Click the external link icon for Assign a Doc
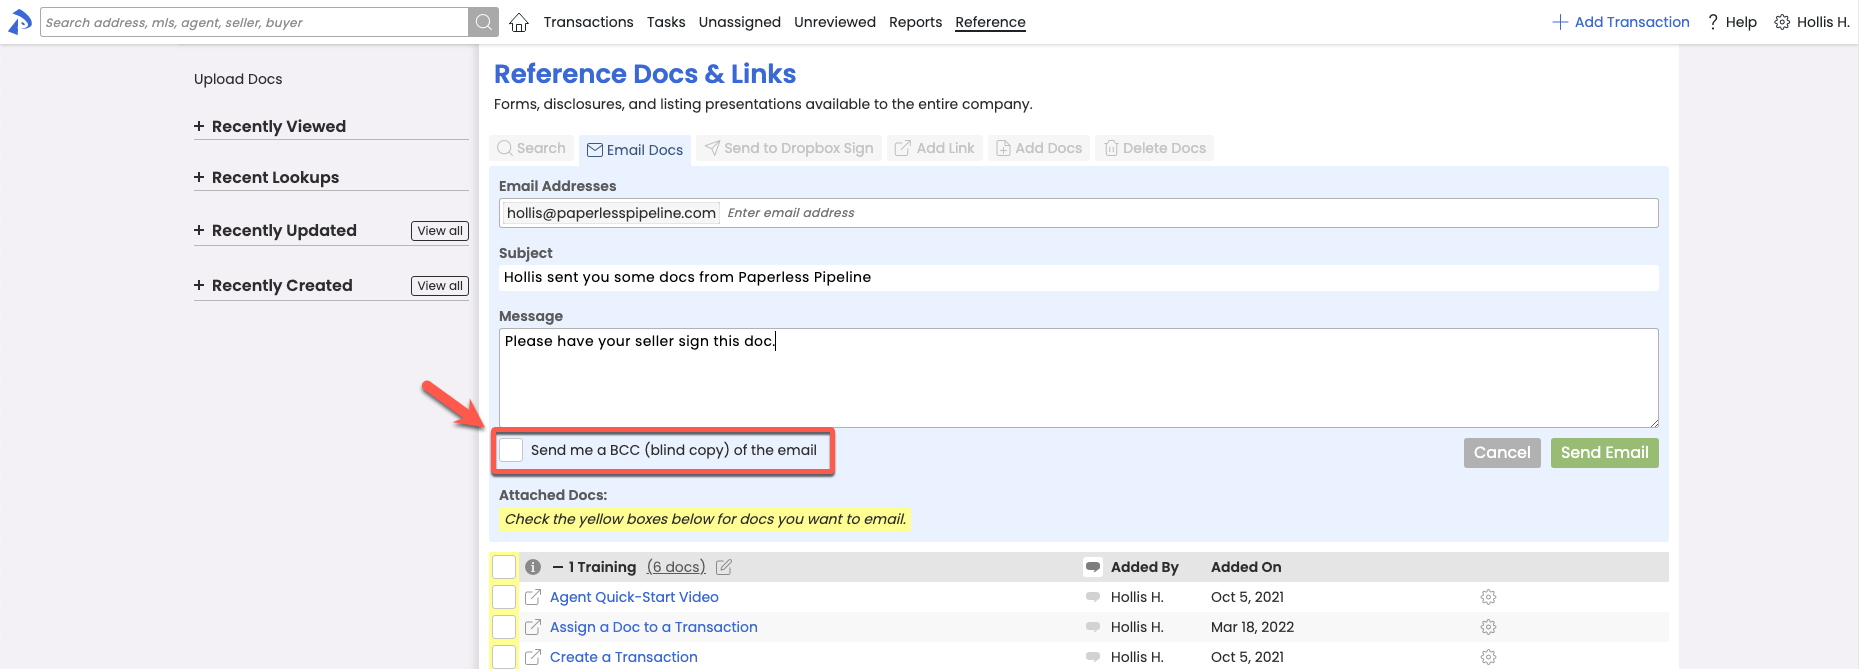Viewport: 1859px width, 669px height. tap(533, 627)
